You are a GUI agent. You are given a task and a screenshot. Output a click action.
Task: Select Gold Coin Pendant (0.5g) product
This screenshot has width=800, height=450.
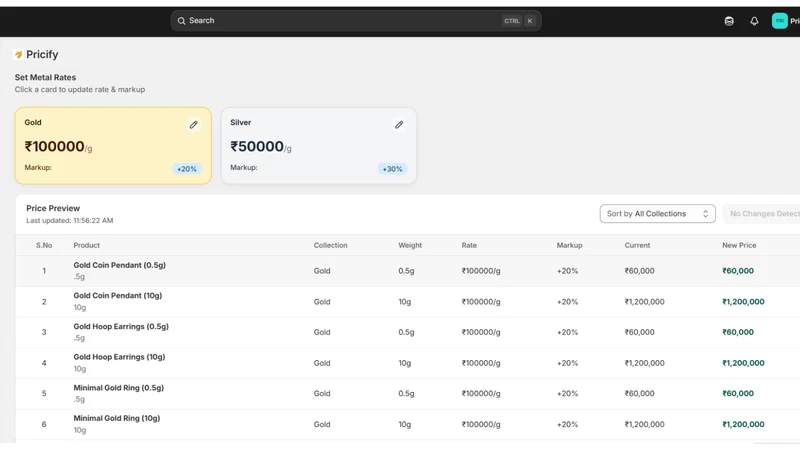click(119, 265)
